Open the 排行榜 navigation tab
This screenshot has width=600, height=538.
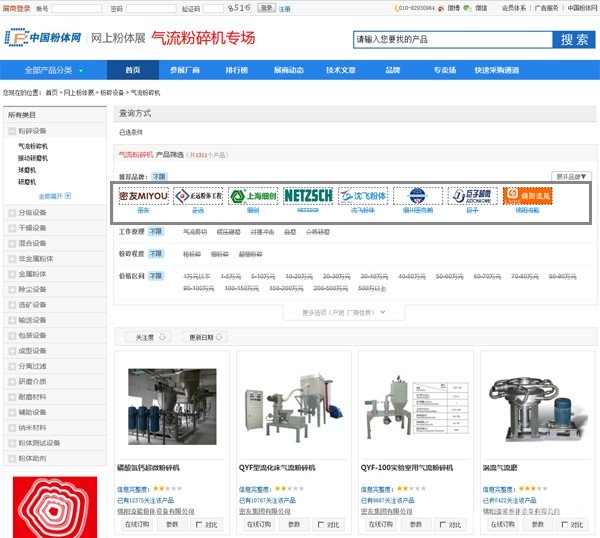click(x=236, y=71)
